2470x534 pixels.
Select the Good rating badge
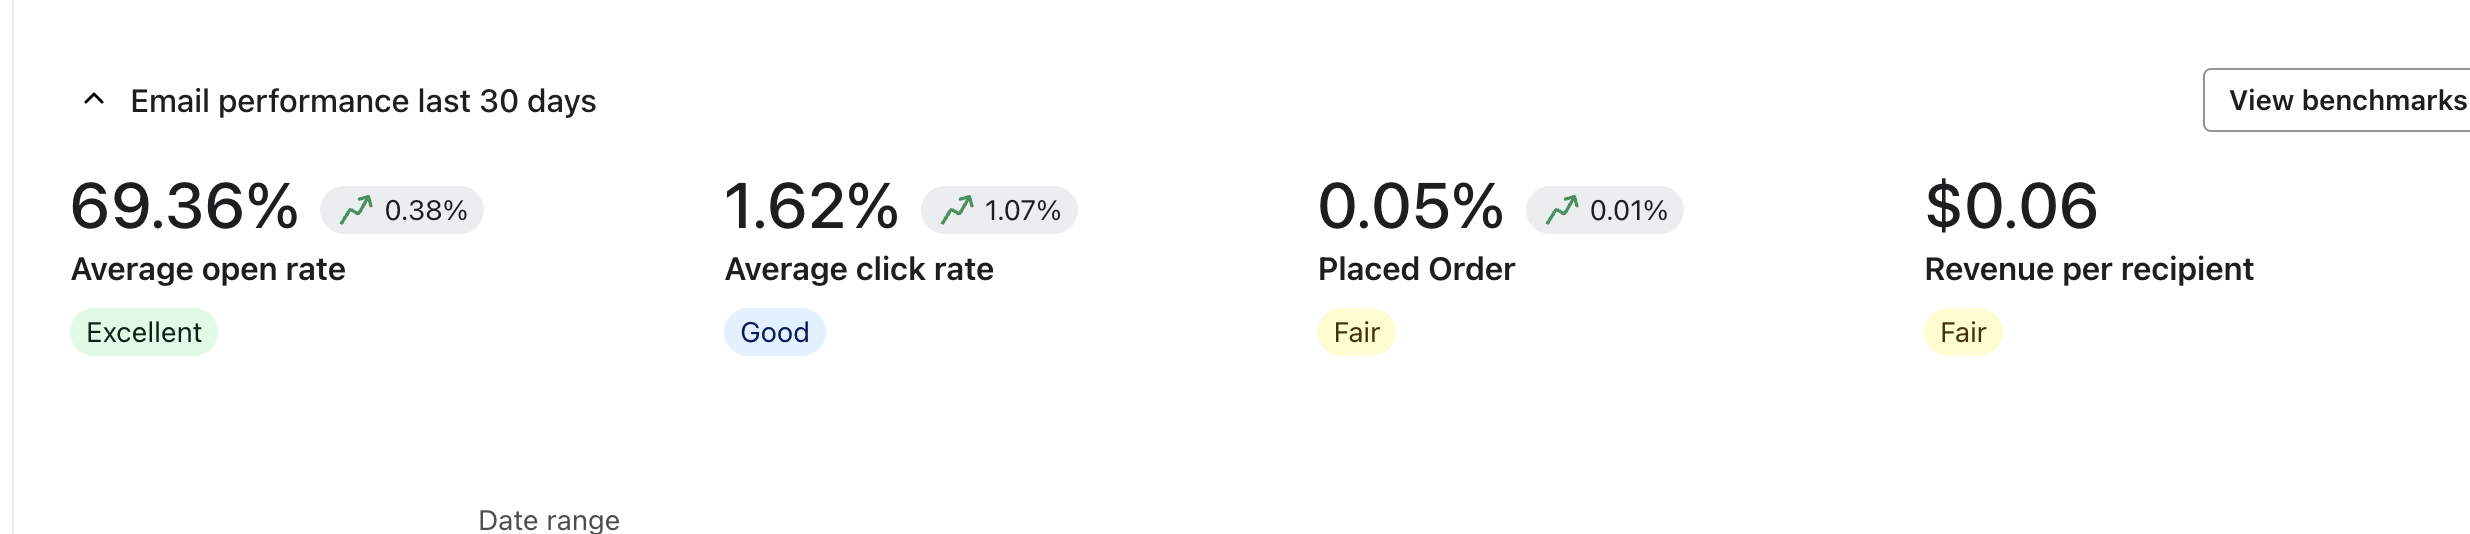point(774,332)
